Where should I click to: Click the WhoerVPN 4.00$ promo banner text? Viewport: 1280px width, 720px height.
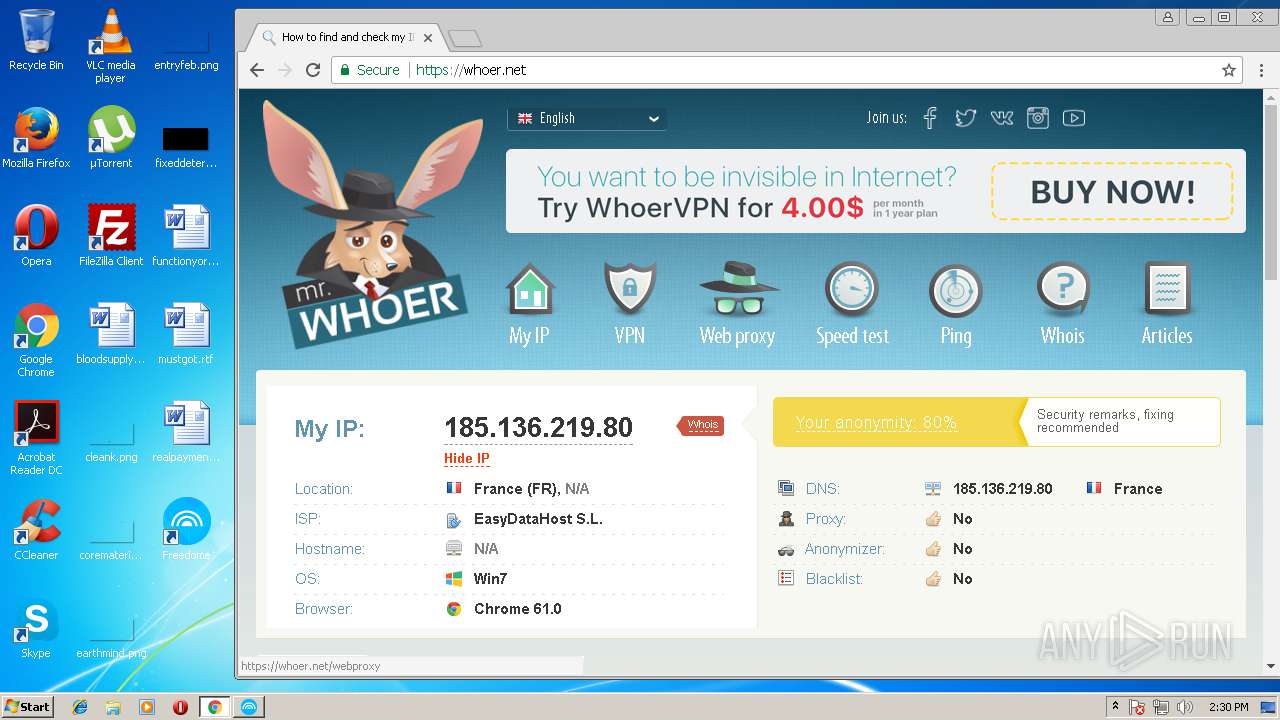pyautogui.click(x=746, y=192)
